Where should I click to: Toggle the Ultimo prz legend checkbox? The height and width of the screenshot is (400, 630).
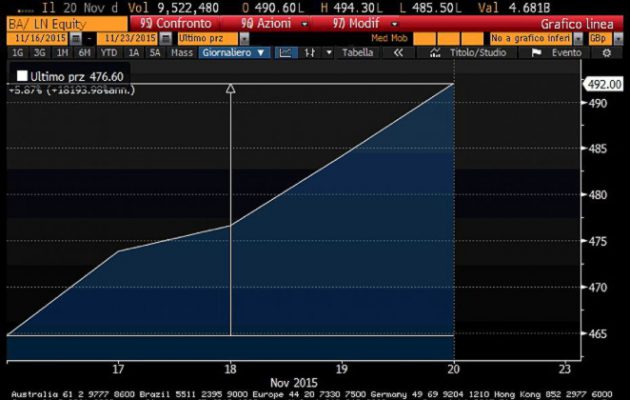tap(21, 75)
